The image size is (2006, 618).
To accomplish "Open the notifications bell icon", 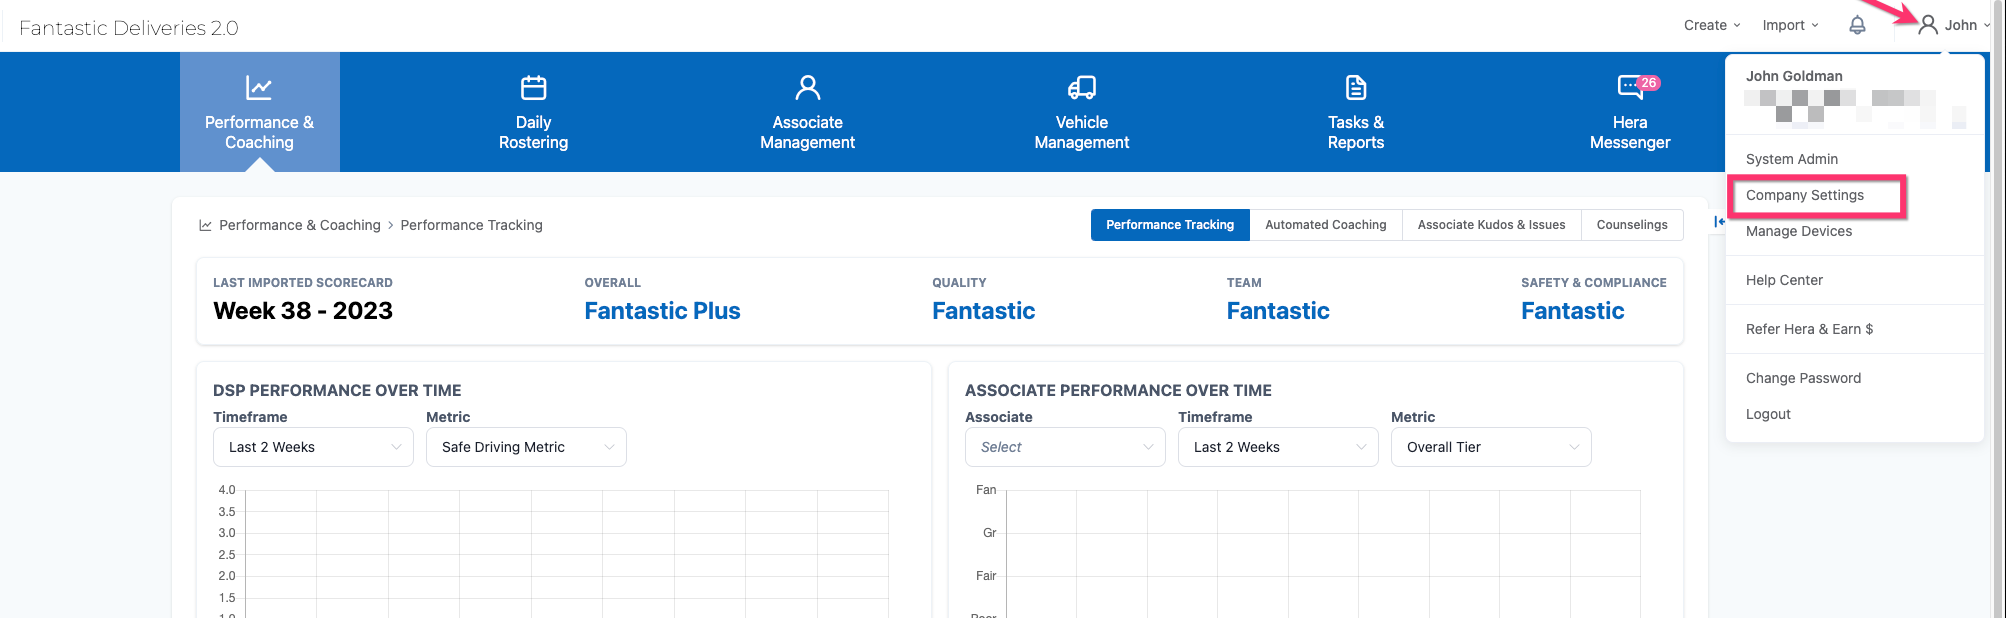I will (x=1857, y=25).
